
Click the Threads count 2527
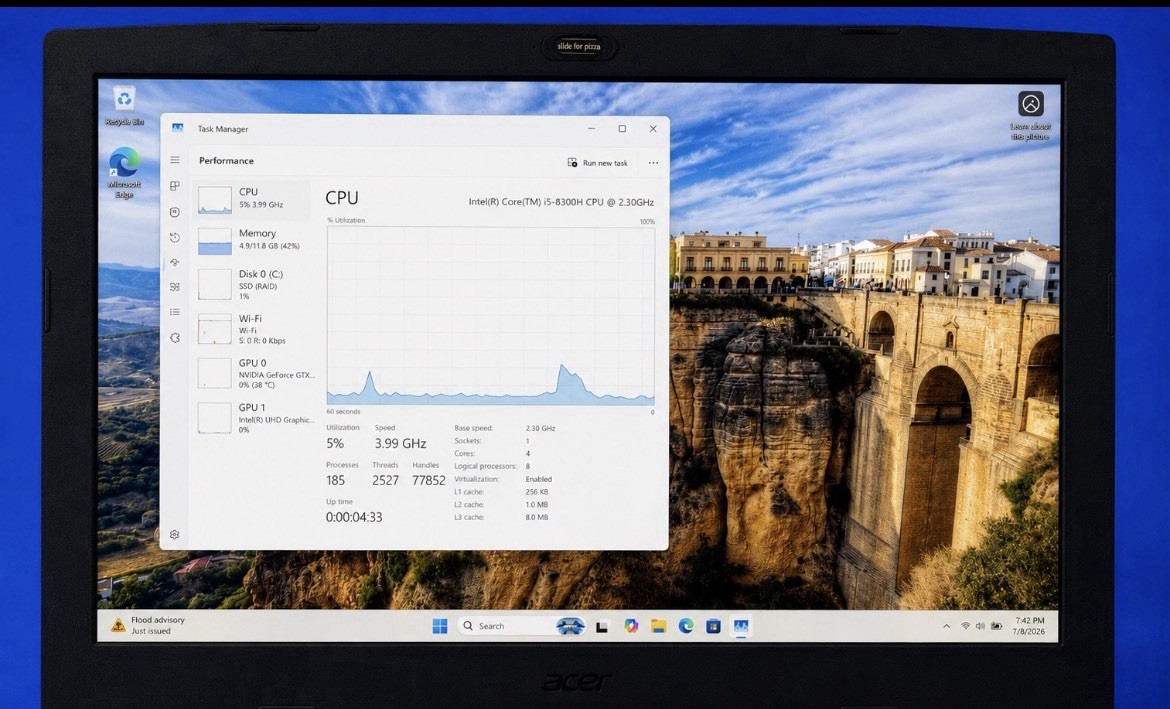[x=386, y=480]
